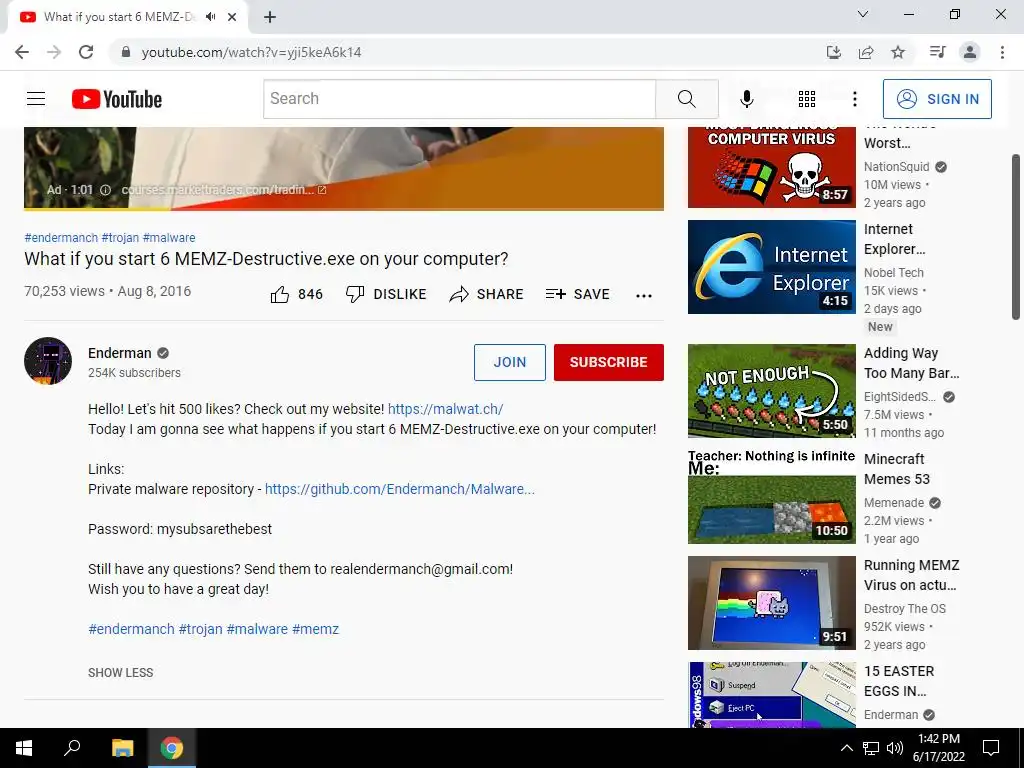Click #trojan hashtag above the title
Image resolution: width=1024 pixels, height=768 pixels.
[120, 238]
